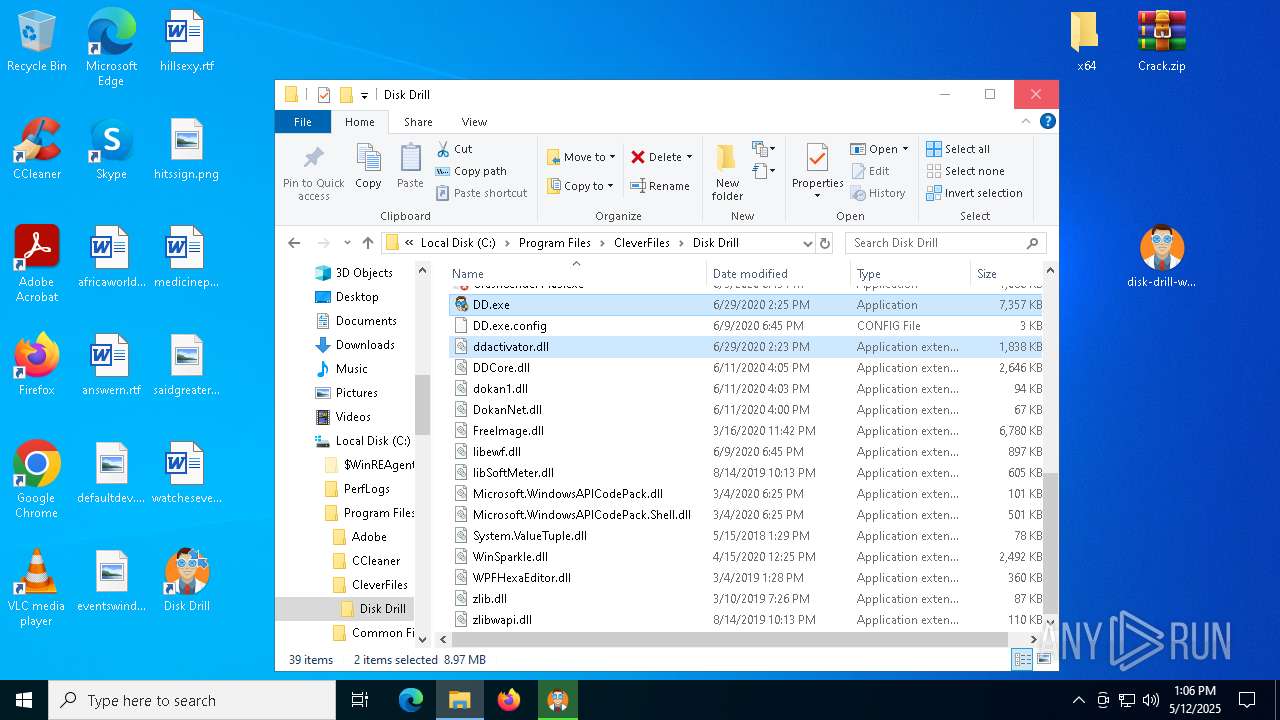Select FreeImage.dll file
The image size is (1280, 720).
[x=745, y=431]
